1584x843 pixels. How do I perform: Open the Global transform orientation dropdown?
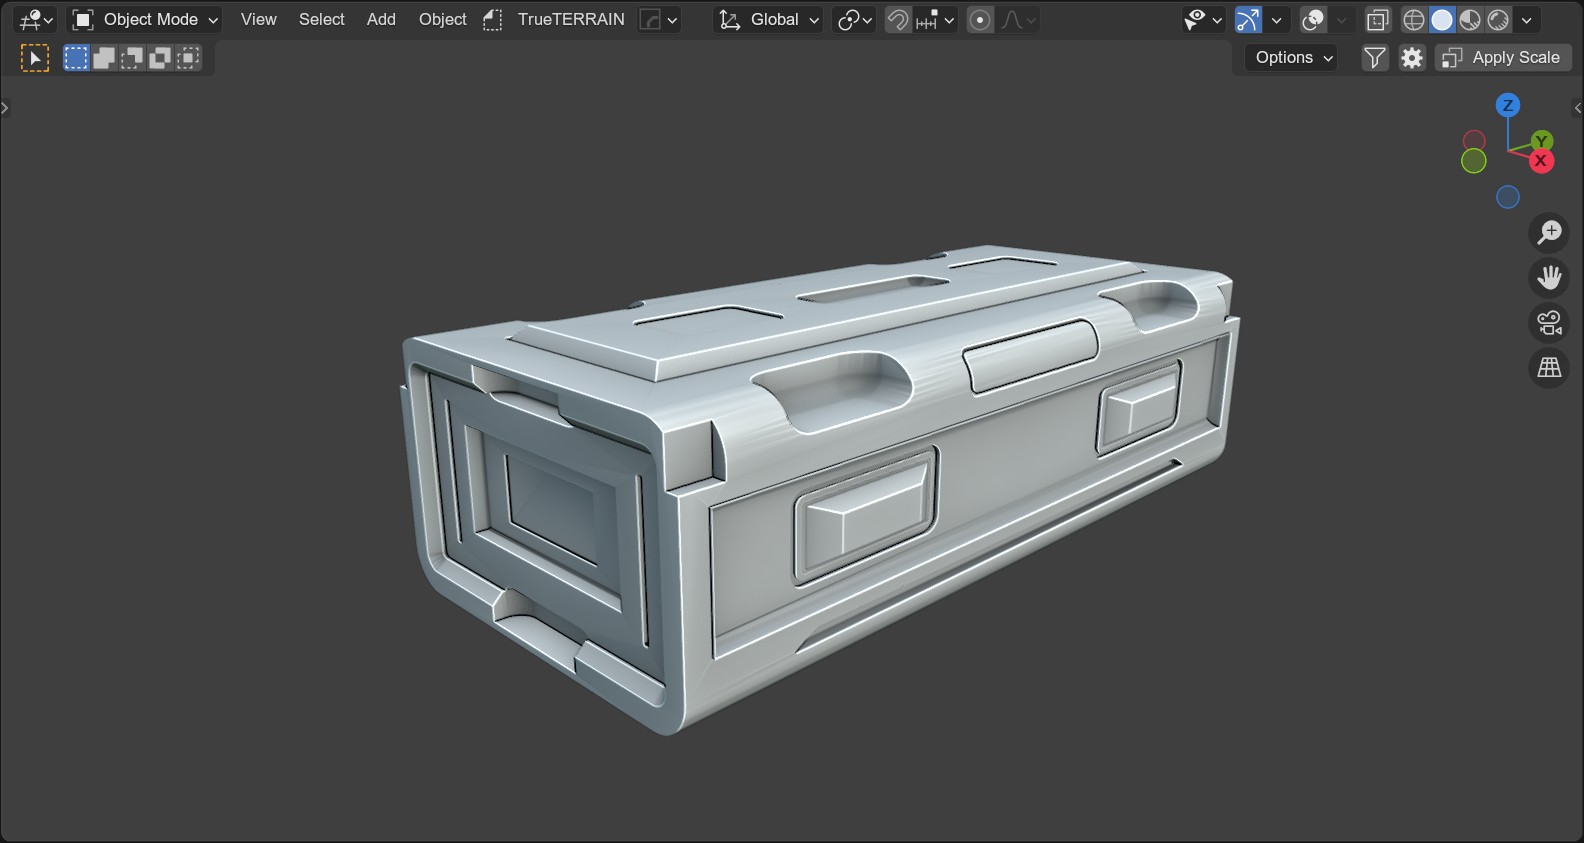(x=769, y=19)
